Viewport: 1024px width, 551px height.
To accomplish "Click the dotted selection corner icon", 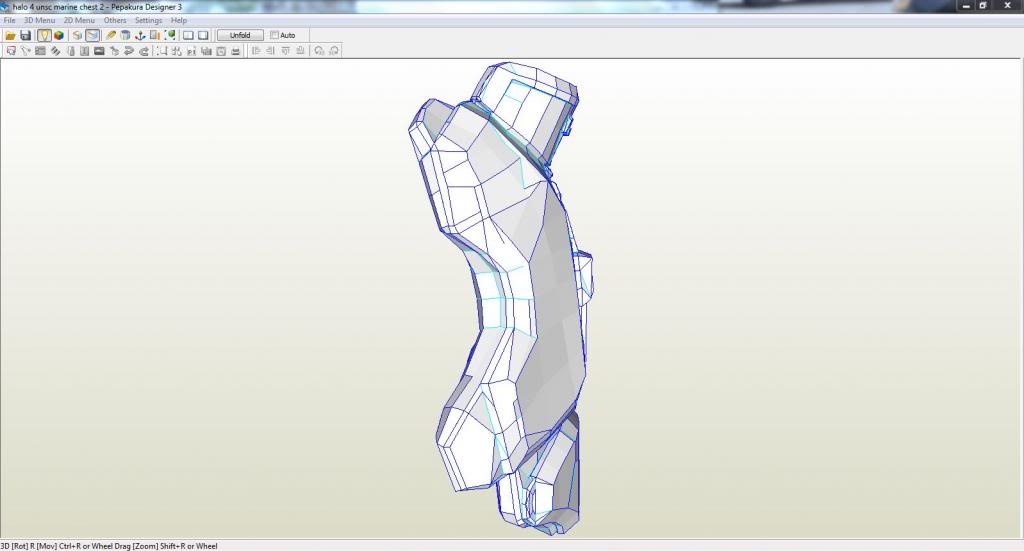I will 162,51.
